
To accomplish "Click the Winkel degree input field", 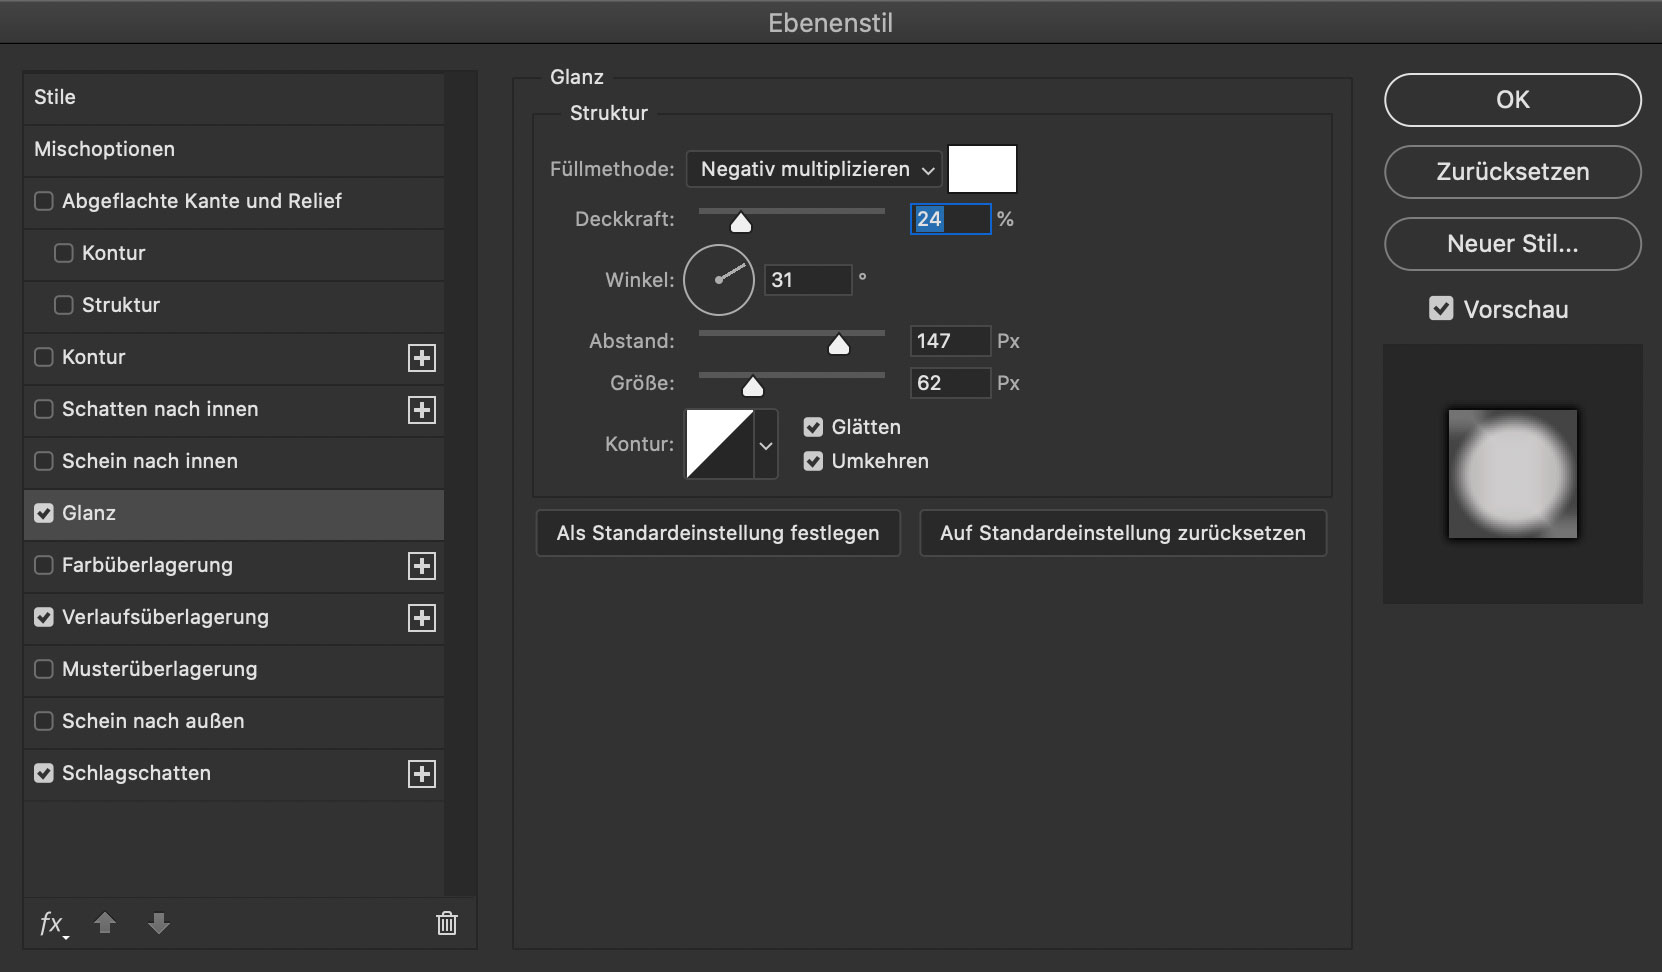I will (x=808, y=280).
